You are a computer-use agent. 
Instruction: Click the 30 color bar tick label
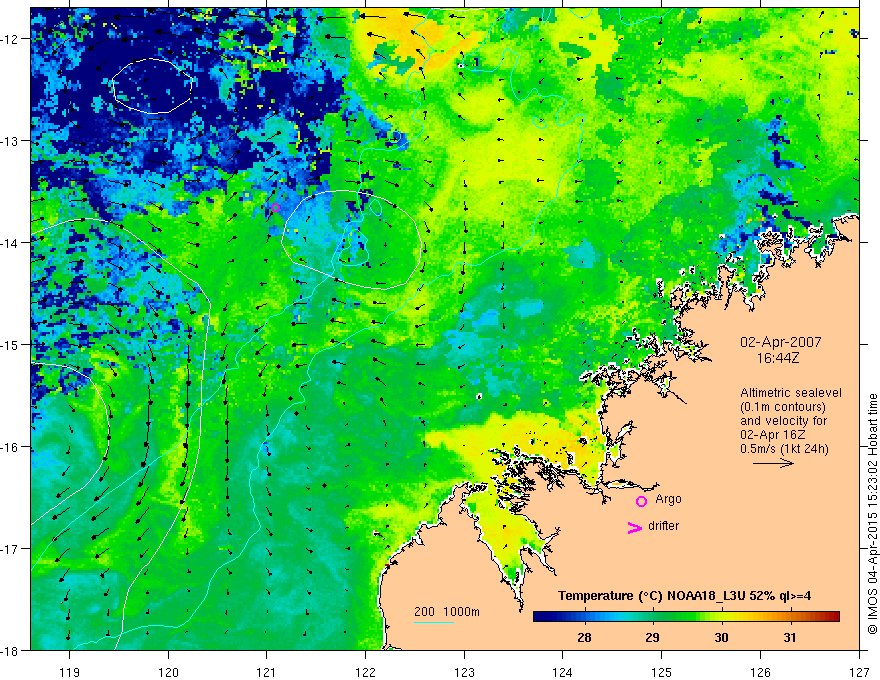(x=721, y=637)
